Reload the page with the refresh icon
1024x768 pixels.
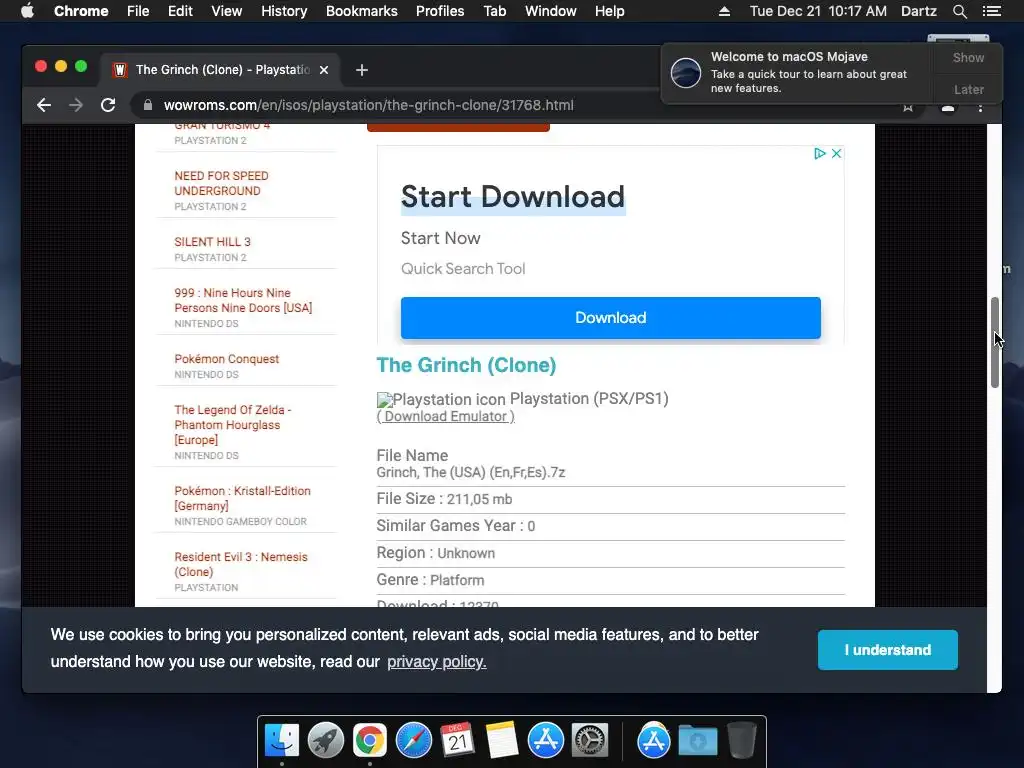pyautogui.click(x=108, y=105)
